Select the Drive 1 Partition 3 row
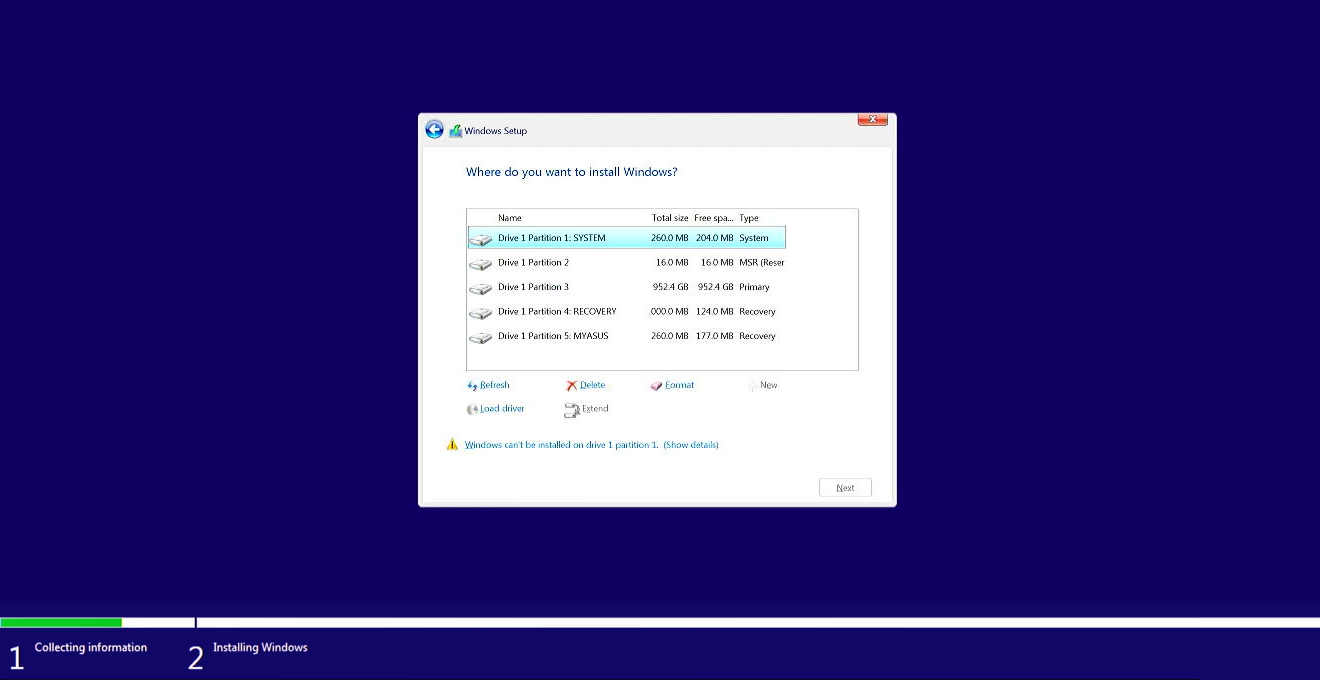Image resolution: width=1320 pixels, height=680 pixels. pyautogui.click(x=627, y=287)
